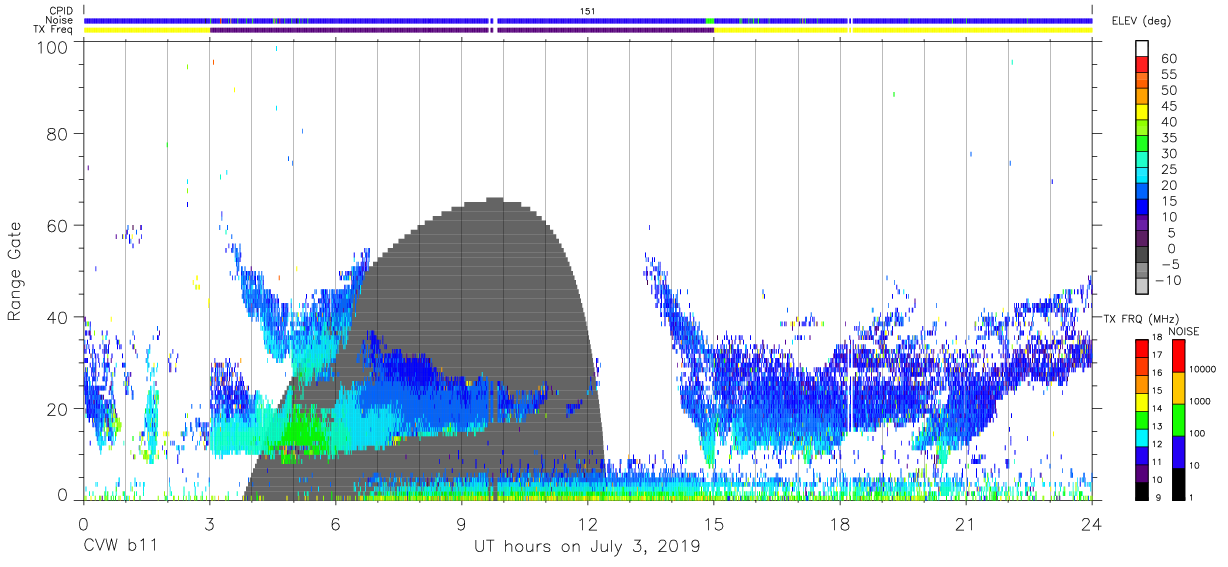Image resolution: width=1228 pixels, height=567 pixels.
Task: Click the 'UT hours on July 3, 2019' axis title
Action: [587, 547]
